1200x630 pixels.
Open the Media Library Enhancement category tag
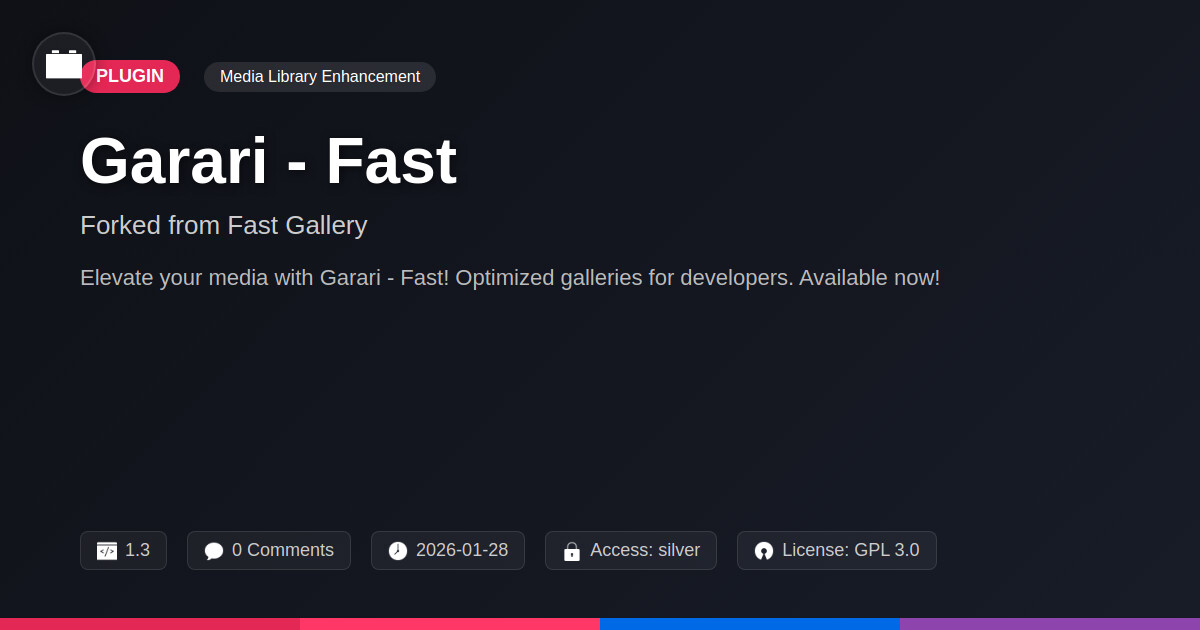point(320,77)
